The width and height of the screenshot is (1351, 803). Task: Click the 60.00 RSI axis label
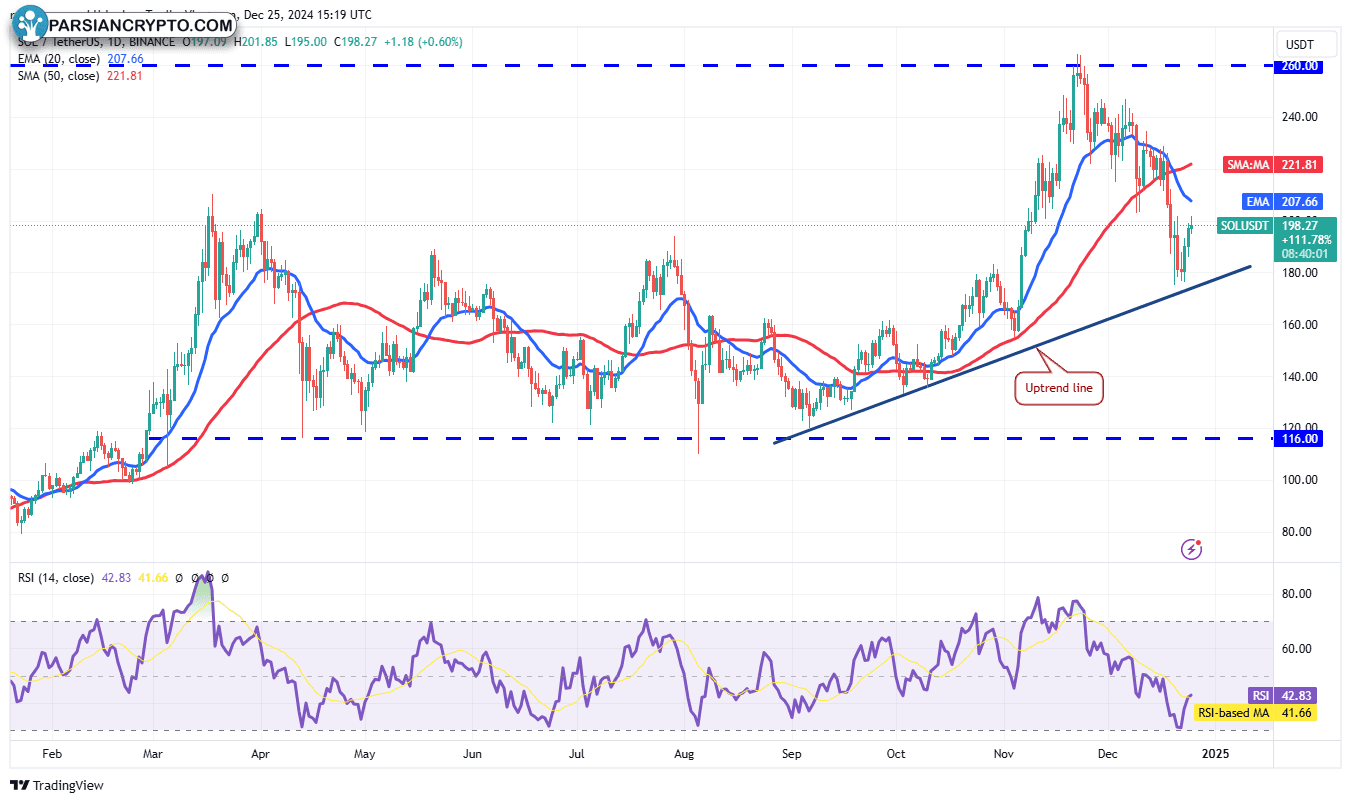click(1298, 649)
